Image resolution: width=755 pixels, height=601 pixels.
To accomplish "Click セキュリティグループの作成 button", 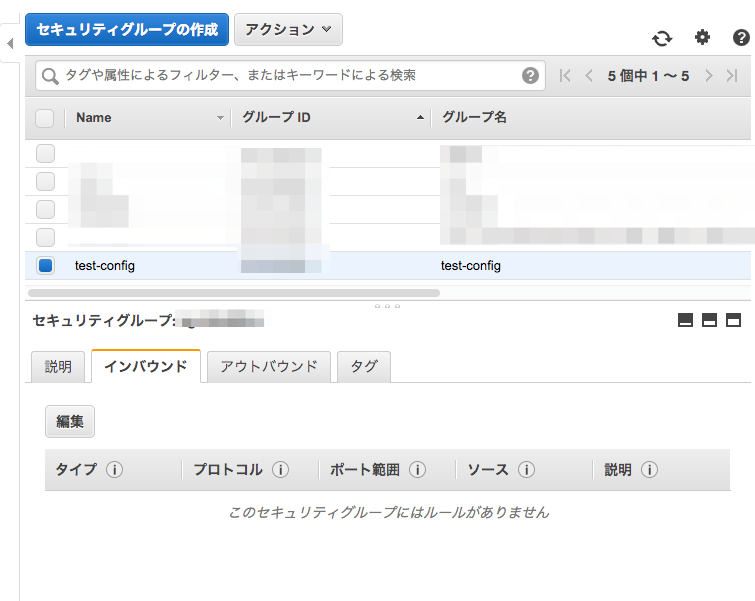I will [127, 30].
